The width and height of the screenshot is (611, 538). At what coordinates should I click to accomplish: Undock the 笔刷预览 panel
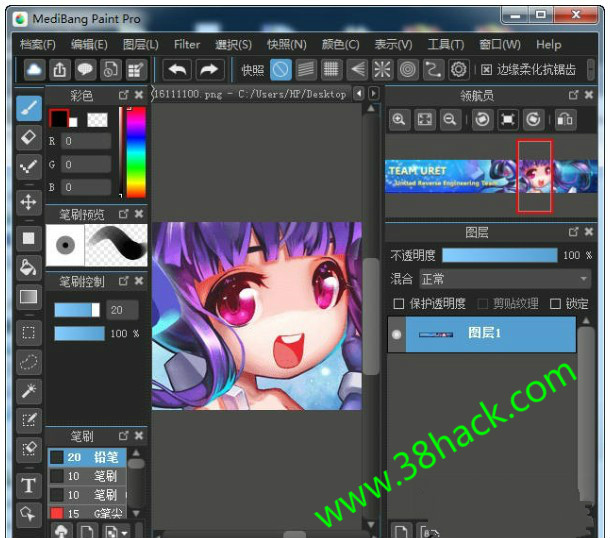(x=124, y=214)
